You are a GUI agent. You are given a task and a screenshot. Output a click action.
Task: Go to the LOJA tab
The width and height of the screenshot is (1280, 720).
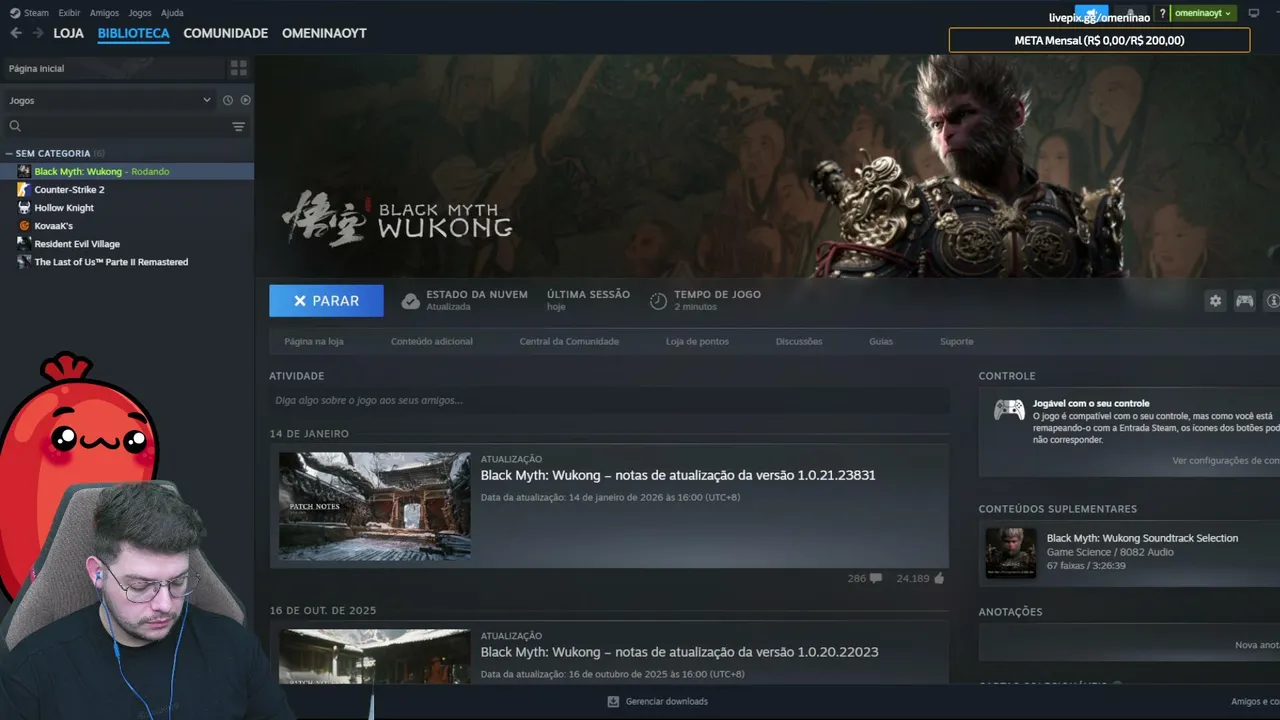(69, 33)
